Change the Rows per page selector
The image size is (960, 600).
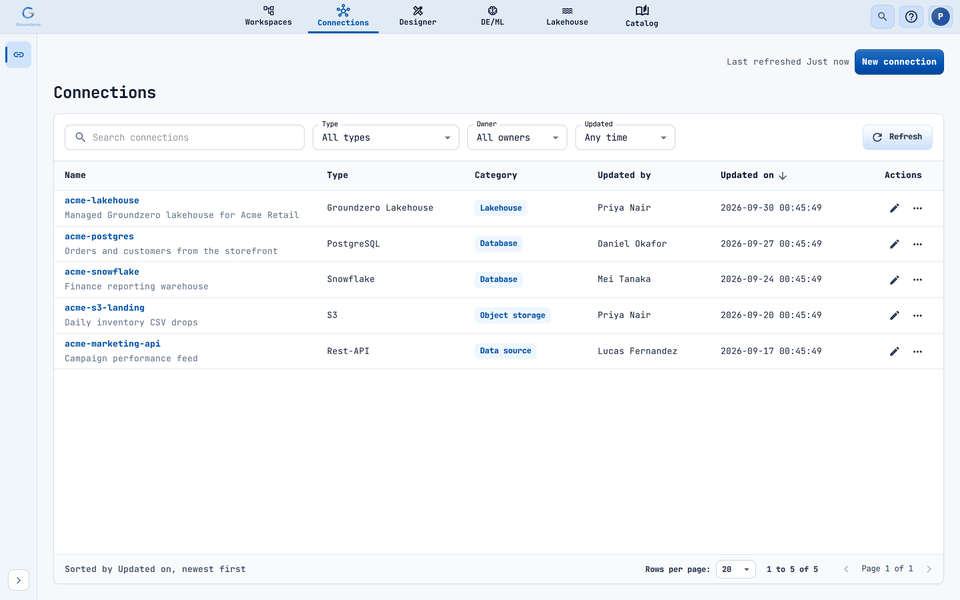pyautogui.click(x=735, y=569)
